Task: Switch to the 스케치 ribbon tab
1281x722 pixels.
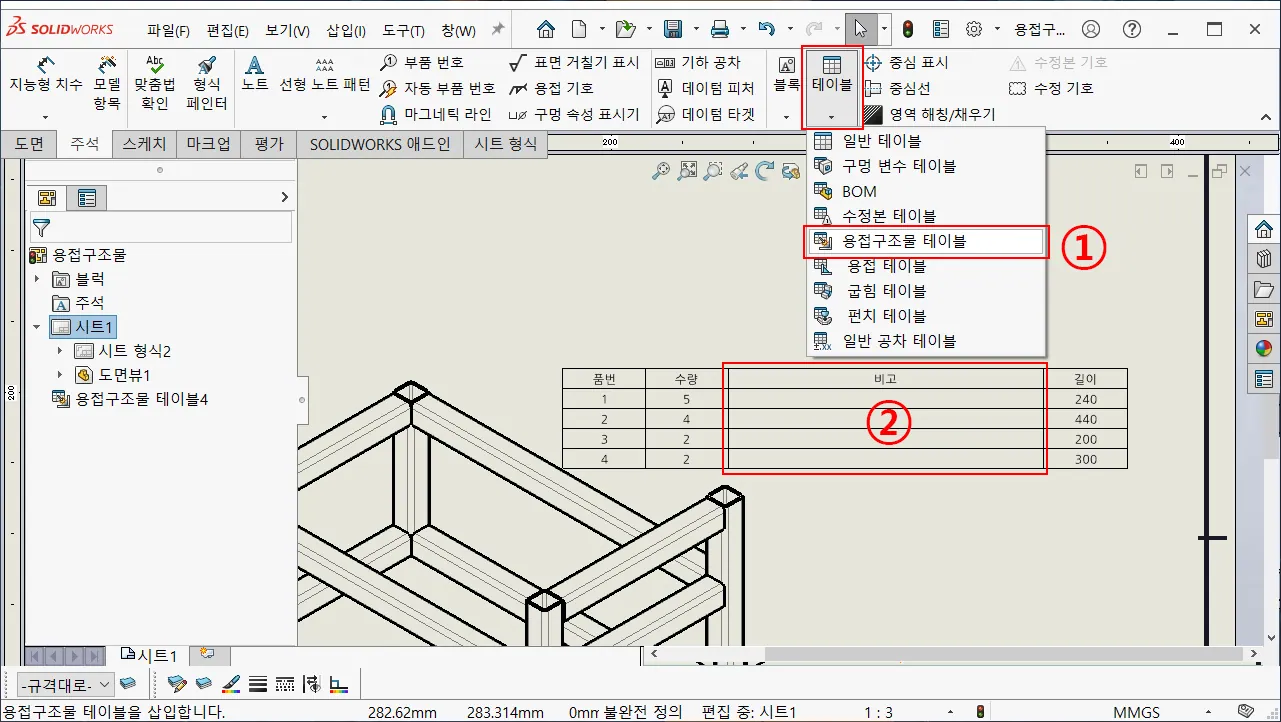Action: (145, 144)
